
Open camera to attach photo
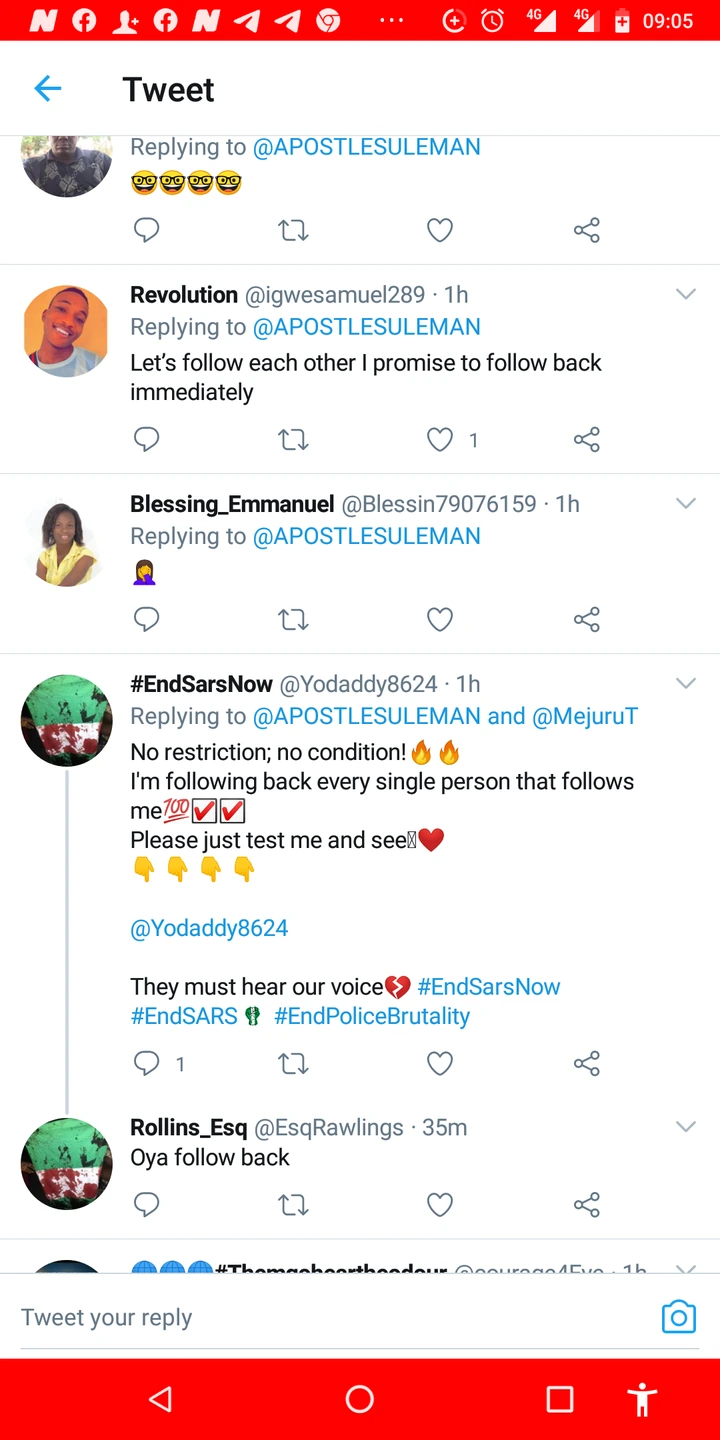point(678,1317)
